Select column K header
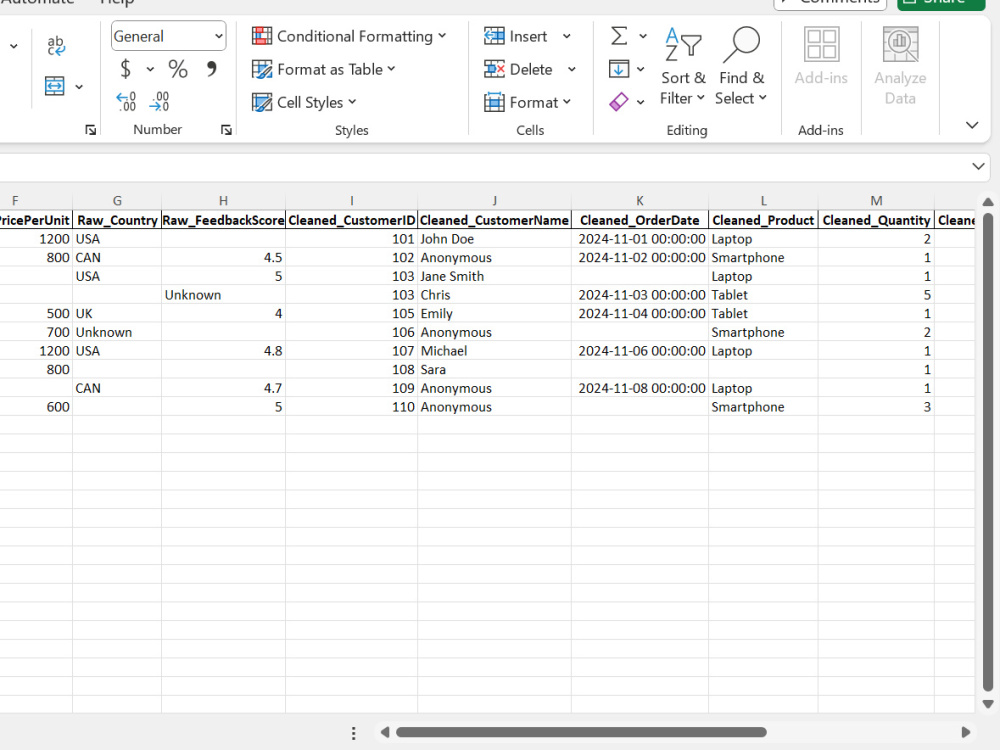This screenshot has width=1000, height=750. click(640, 201)
